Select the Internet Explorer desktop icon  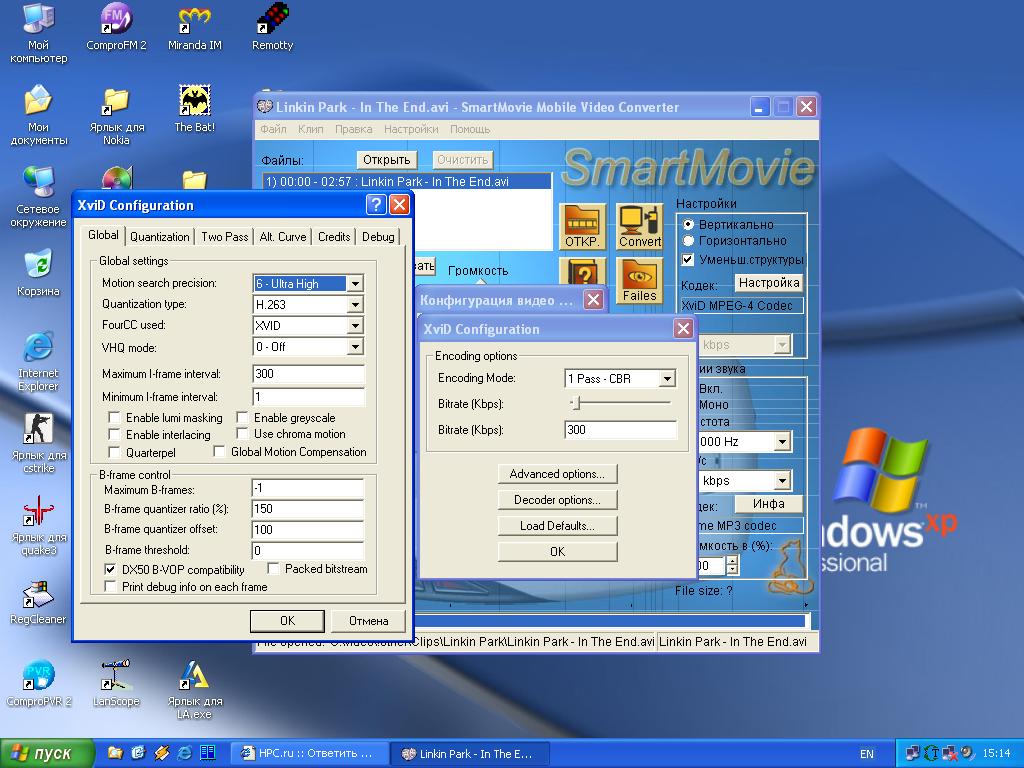click(x=38, y=361)
